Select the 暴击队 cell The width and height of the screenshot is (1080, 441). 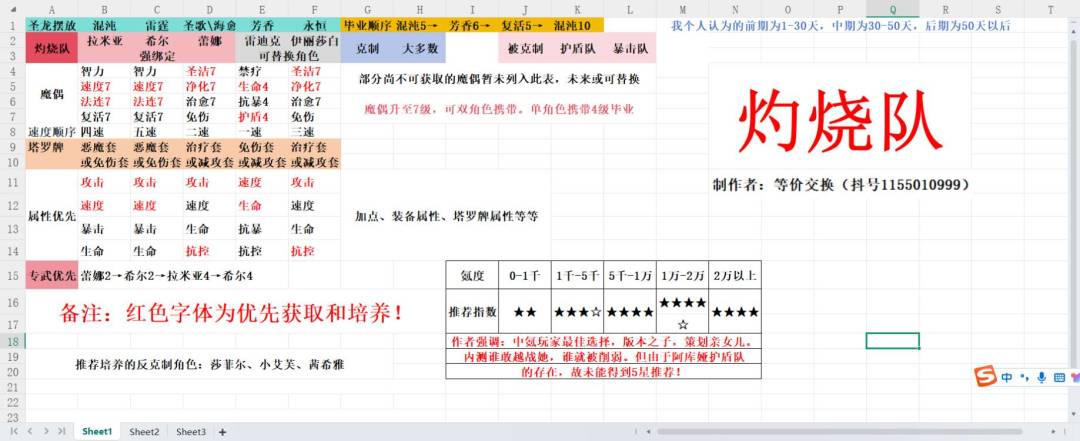click(x=630, y=48)
